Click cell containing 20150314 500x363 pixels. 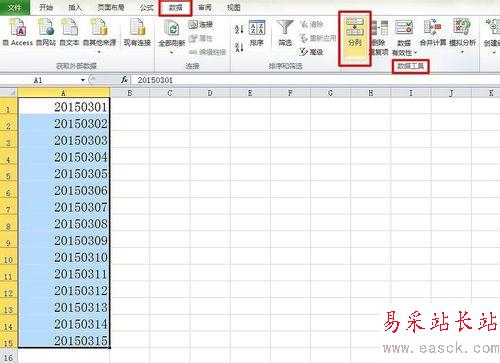[64, 323]
